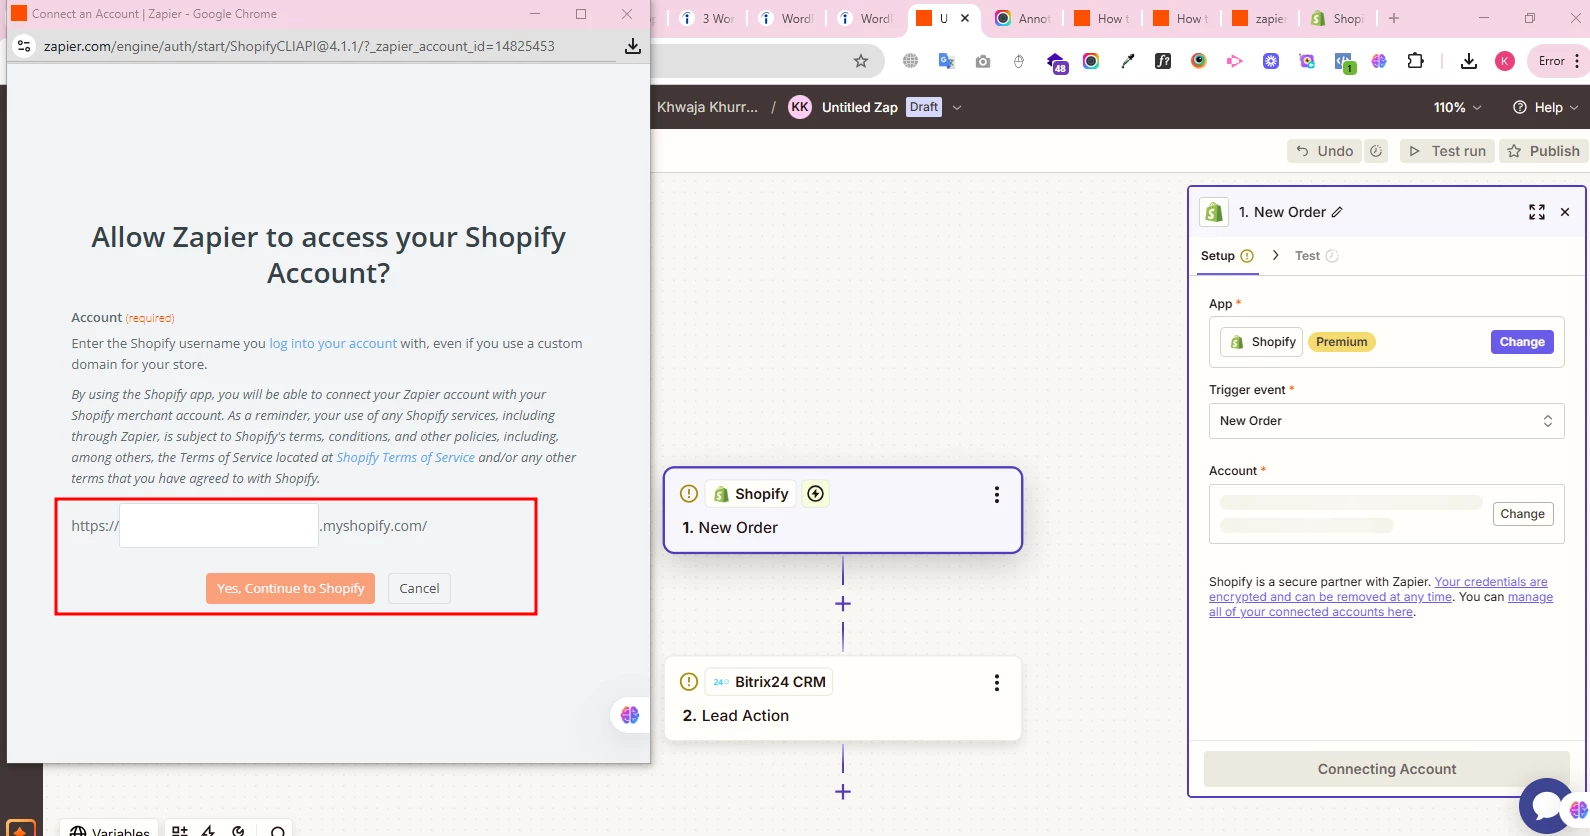Open Shopify Terms of Service link
The width and height of the screenshot is (1590, 836).
[405, 457]
